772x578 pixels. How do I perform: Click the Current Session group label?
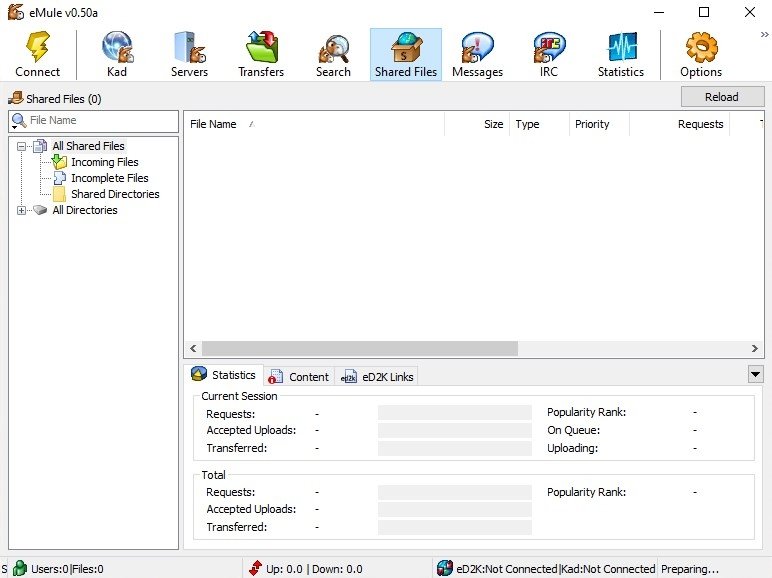239,396
